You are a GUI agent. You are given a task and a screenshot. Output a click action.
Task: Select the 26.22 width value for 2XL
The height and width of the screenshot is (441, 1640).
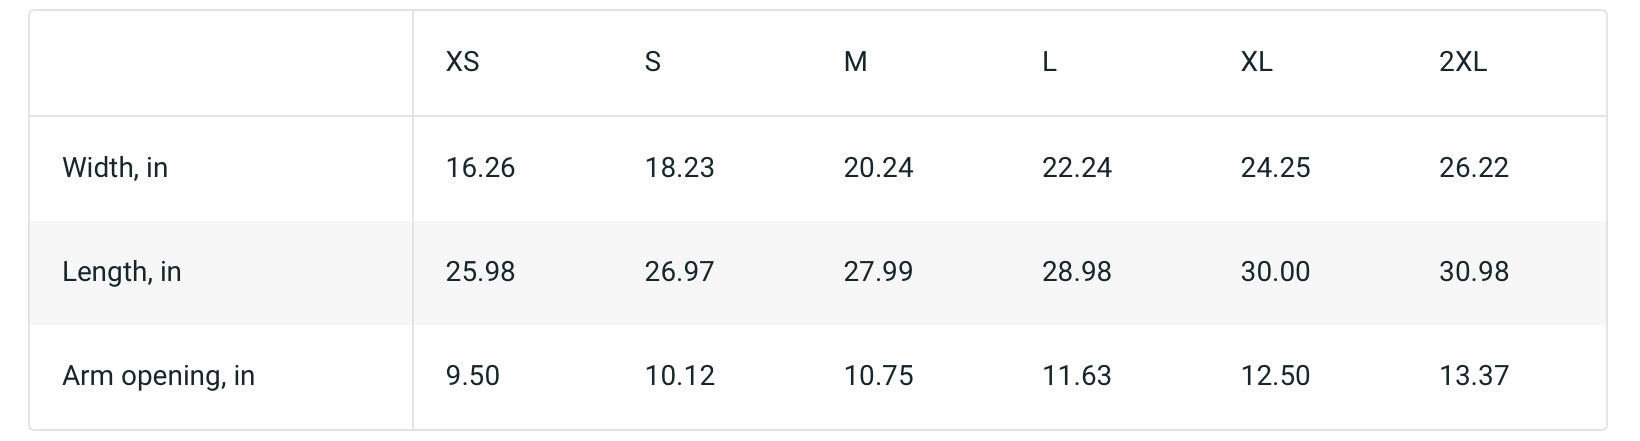click(x=1474, y=168)
